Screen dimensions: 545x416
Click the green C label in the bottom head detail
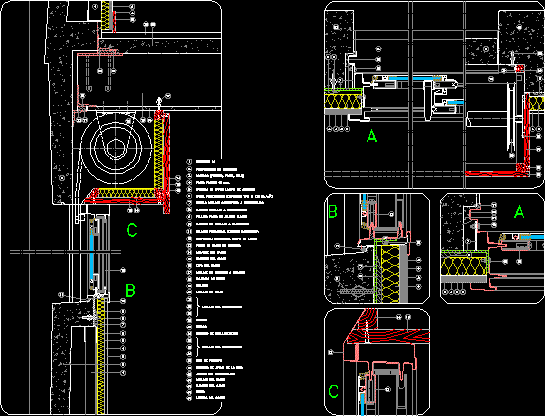point(333,391)
